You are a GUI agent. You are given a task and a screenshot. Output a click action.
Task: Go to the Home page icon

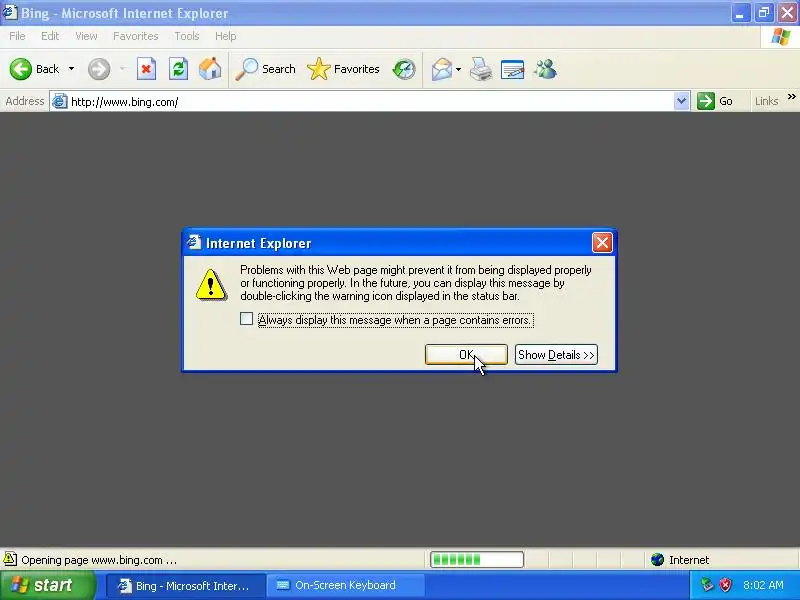[x=210, y=69]
